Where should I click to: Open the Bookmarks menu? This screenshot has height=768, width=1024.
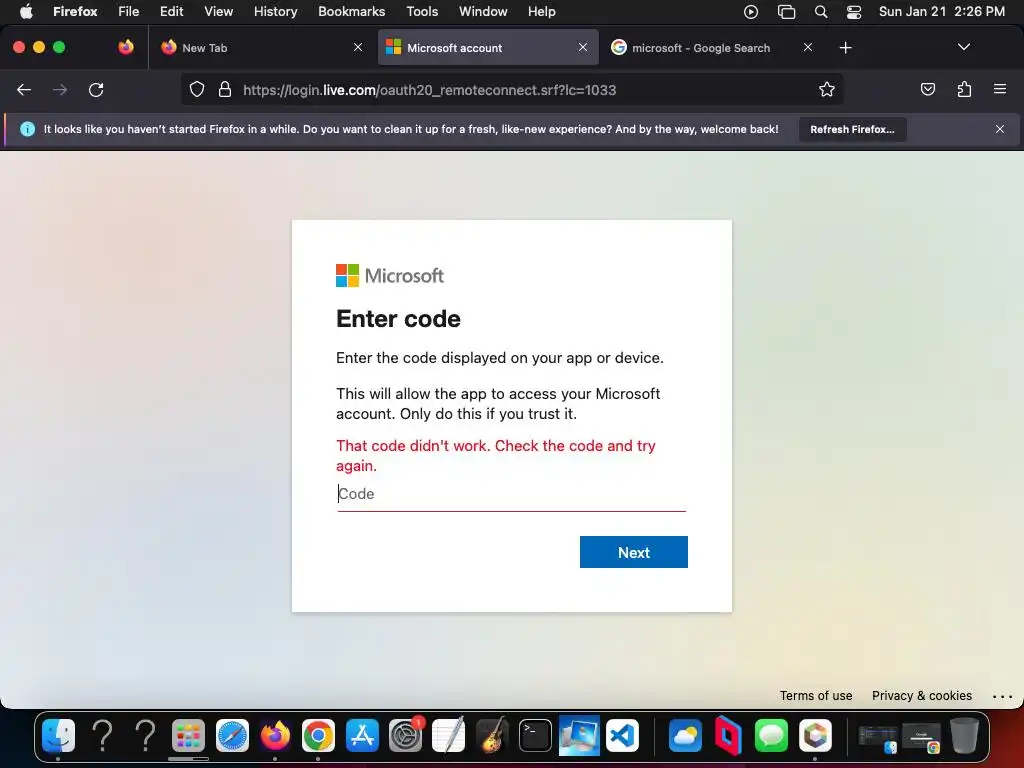pos(351,11)
